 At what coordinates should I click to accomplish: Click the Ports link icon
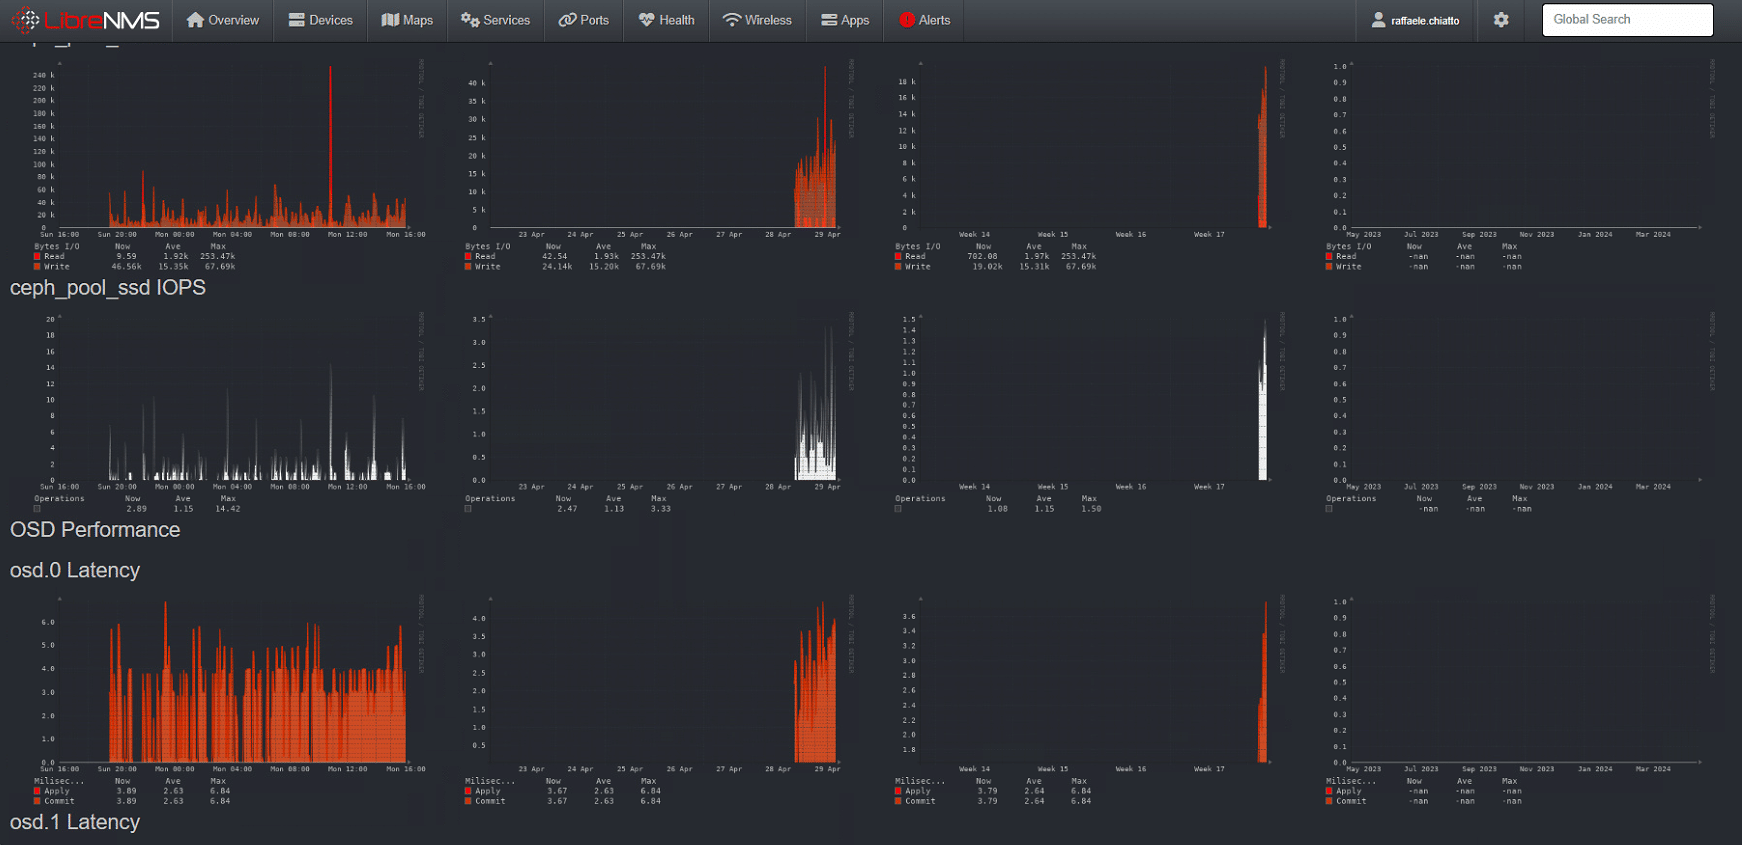coord(567,20)
